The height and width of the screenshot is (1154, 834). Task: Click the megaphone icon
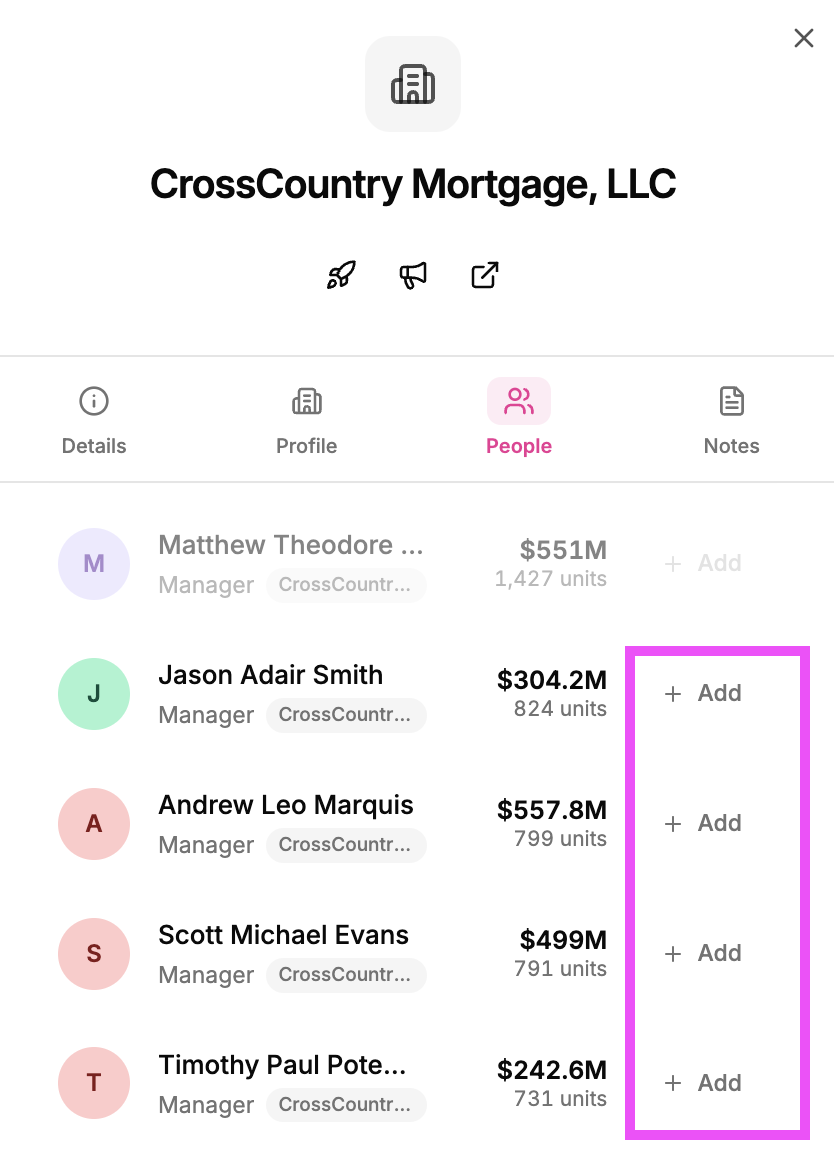pos(413,275)
